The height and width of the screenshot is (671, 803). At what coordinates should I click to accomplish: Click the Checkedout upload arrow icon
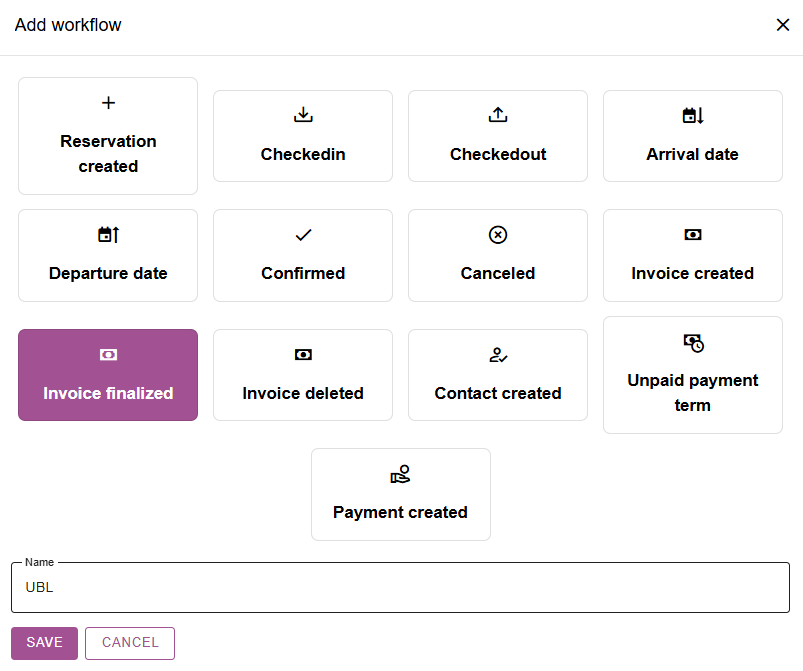tap(498, 115)
